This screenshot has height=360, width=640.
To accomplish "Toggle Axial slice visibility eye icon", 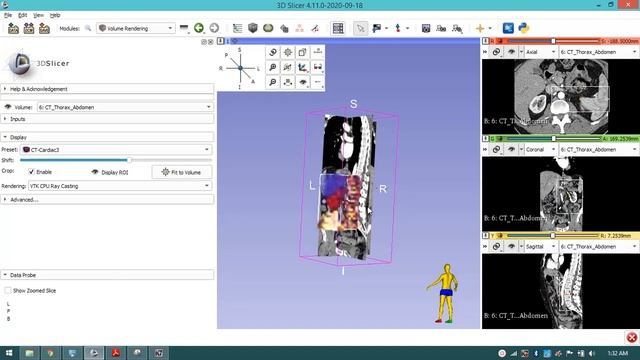I will 511,52.
